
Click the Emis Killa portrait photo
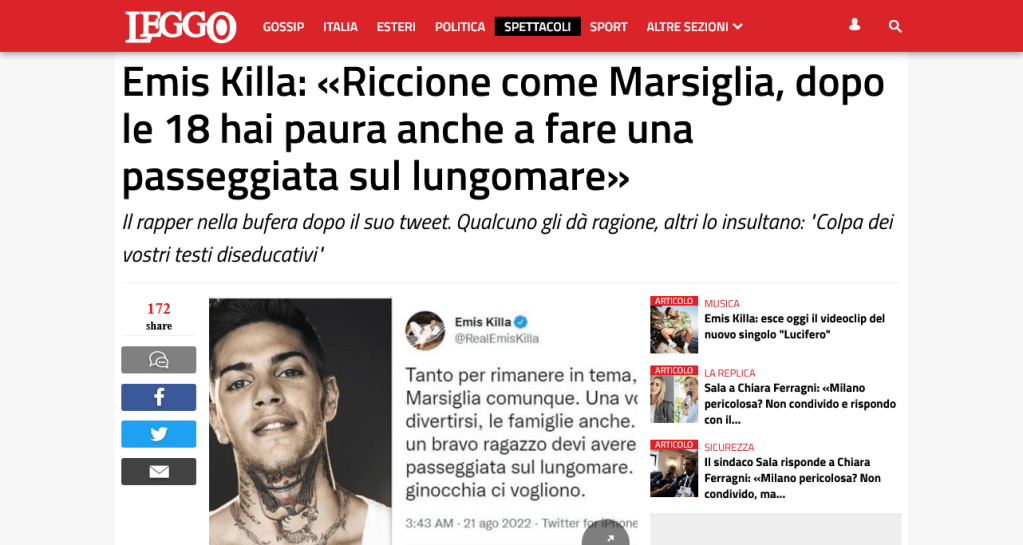point(300,422)
